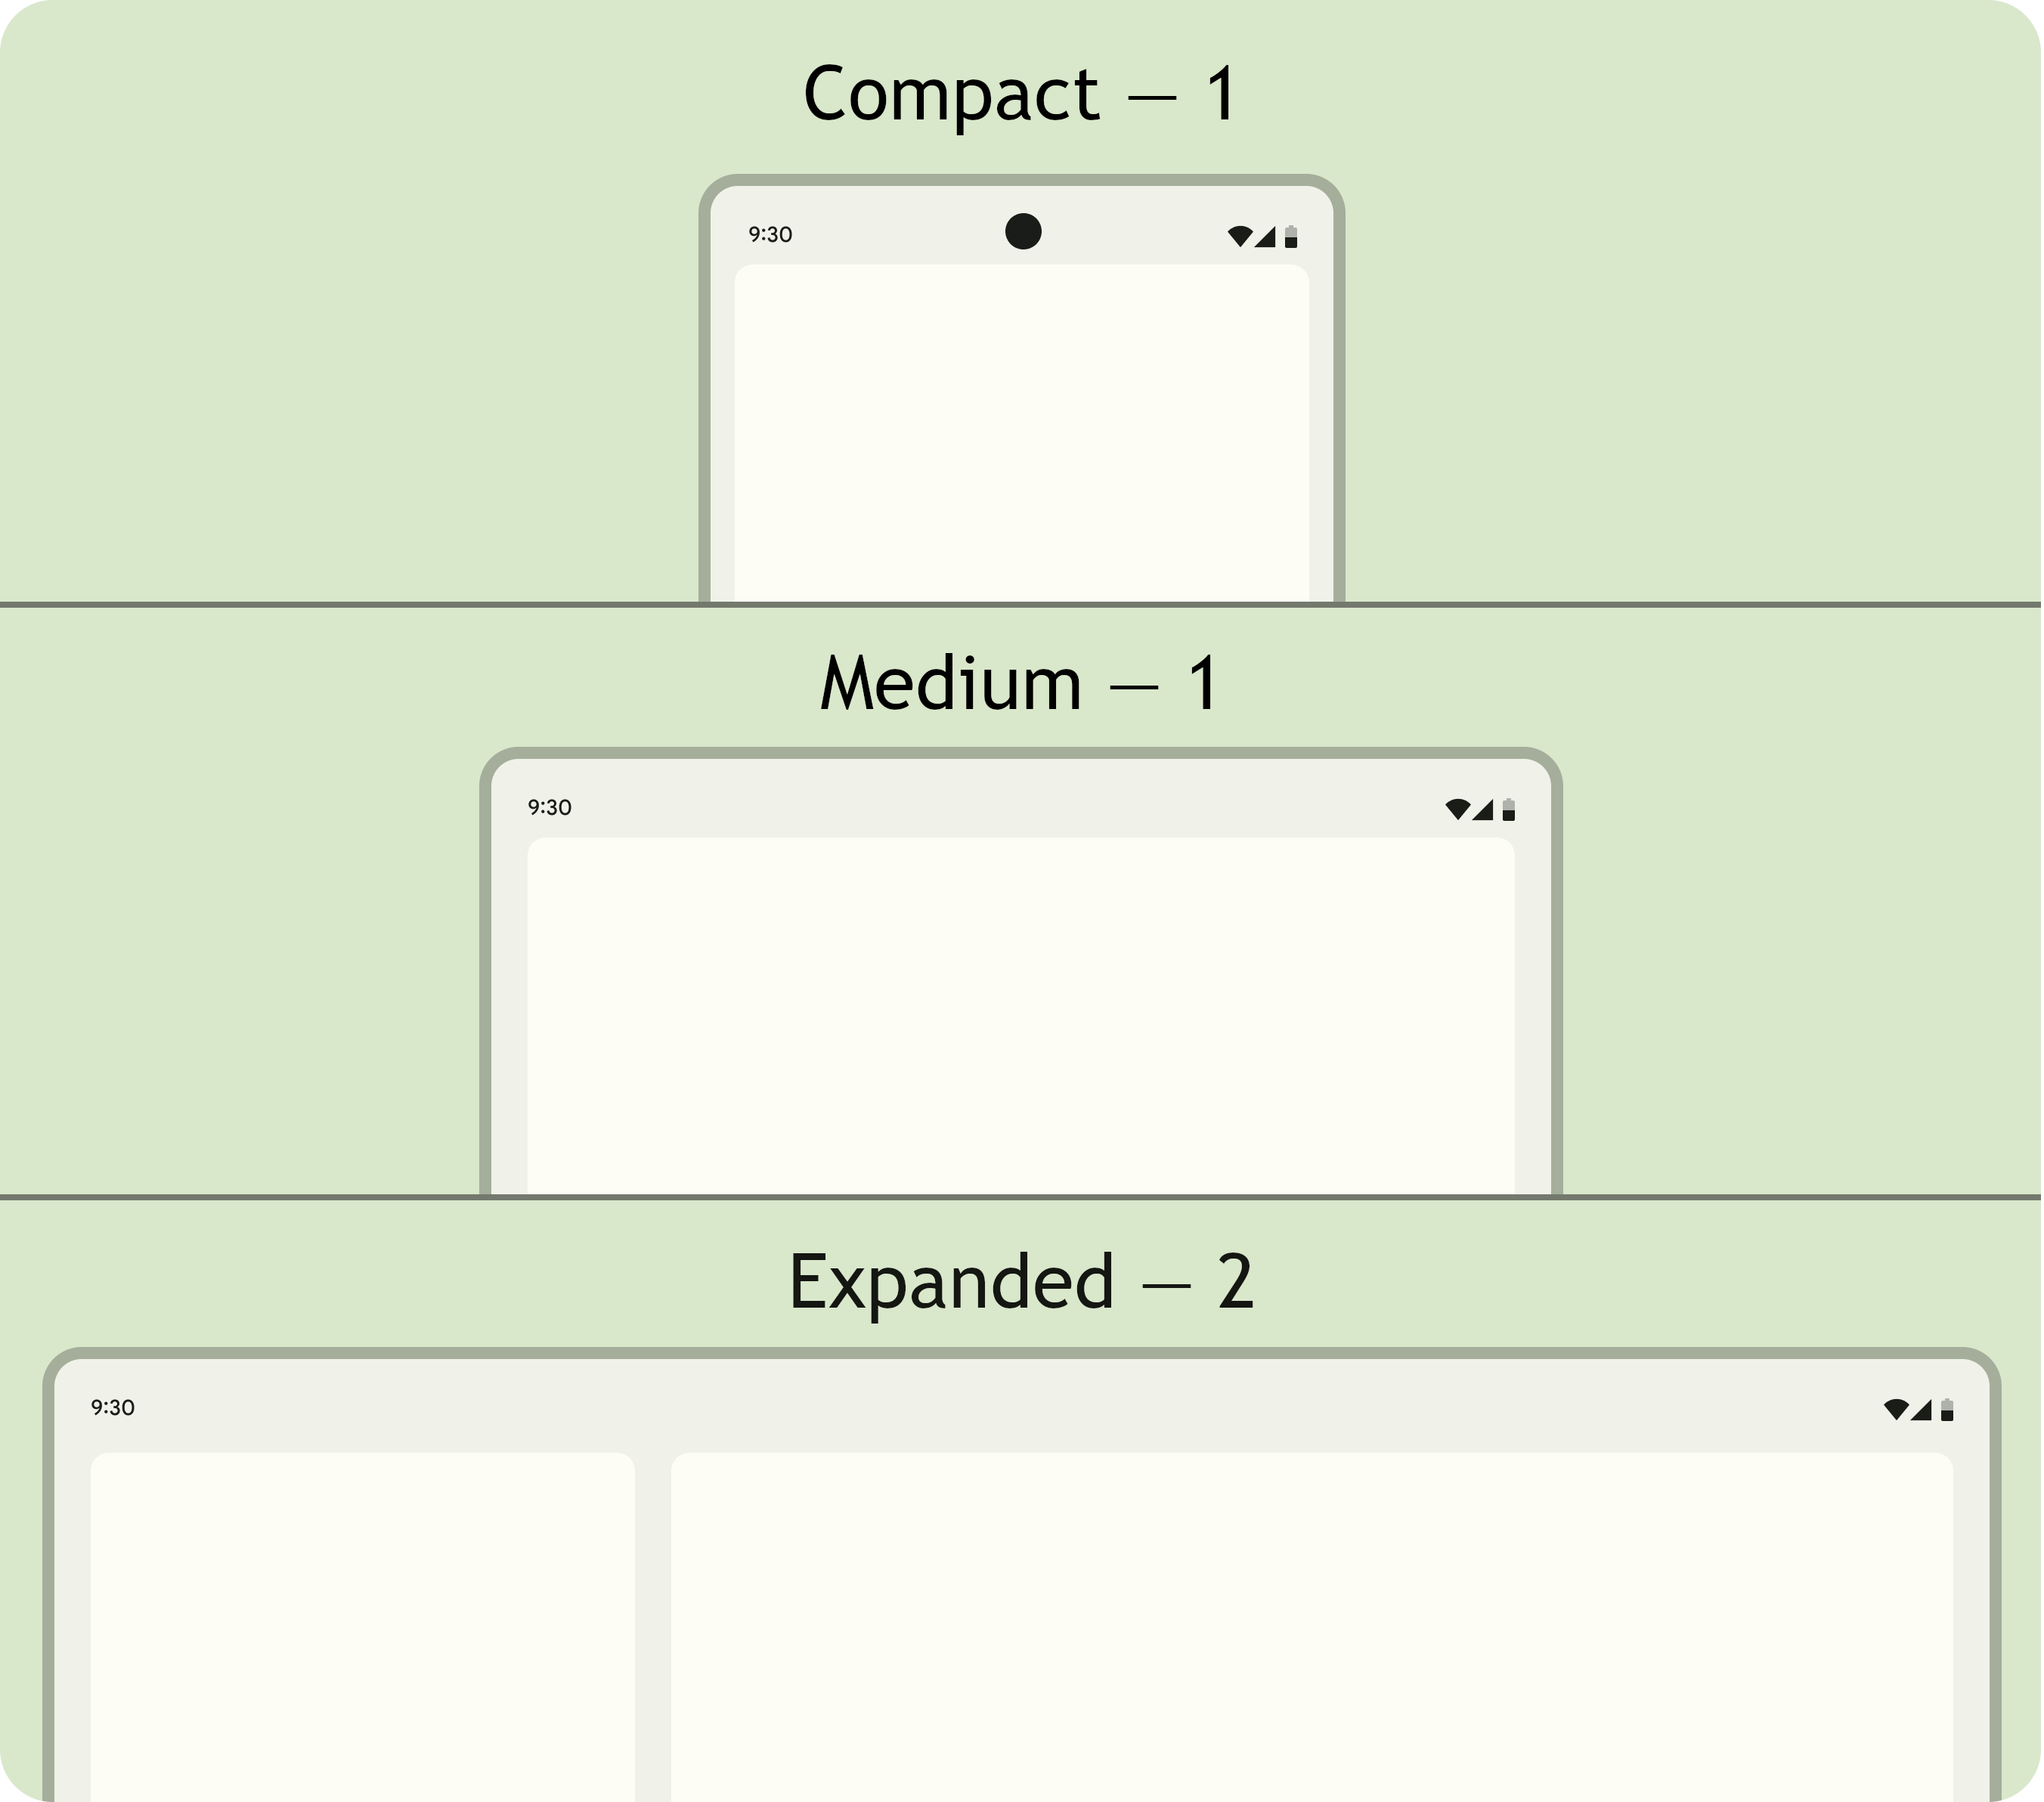Click the signal icon on the Medium device
The height and width of the screenshot is (1802, 2044).
click(x=1483, y=809)
